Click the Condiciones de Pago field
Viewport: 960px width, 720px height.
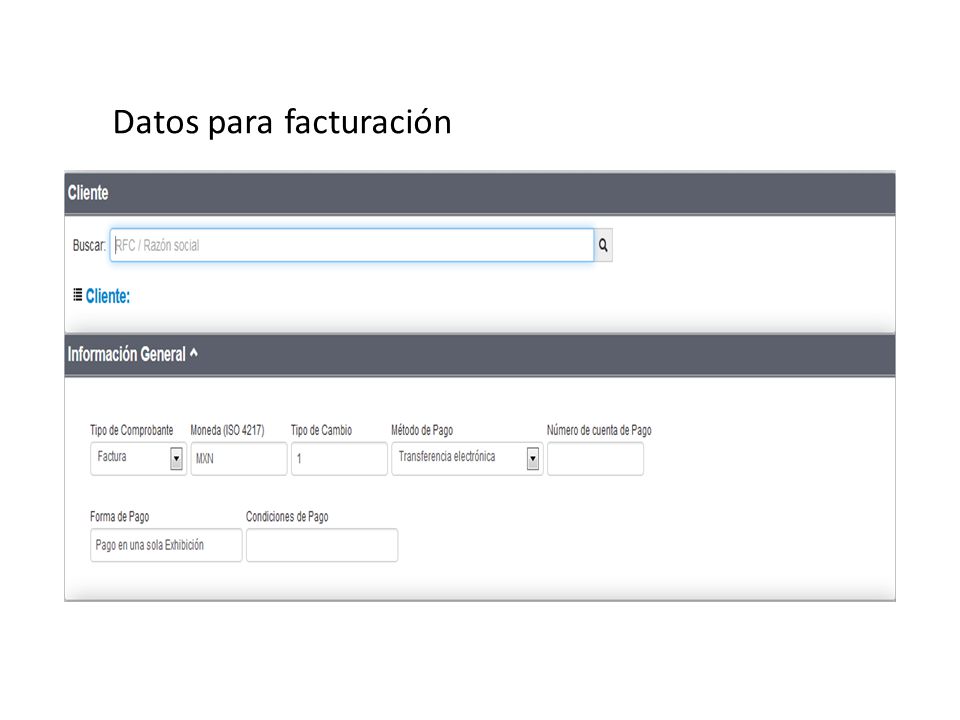322,545
